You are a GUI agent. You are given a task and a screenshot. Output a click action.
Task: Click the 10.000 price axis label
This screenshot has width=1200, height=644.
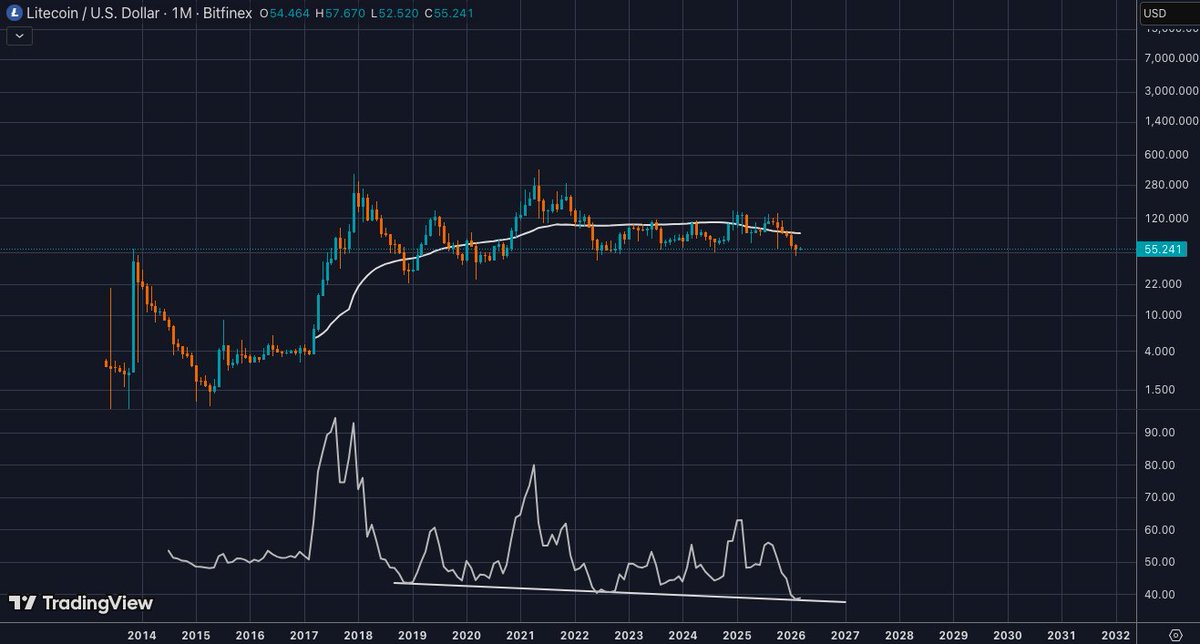pos(1164,315)
